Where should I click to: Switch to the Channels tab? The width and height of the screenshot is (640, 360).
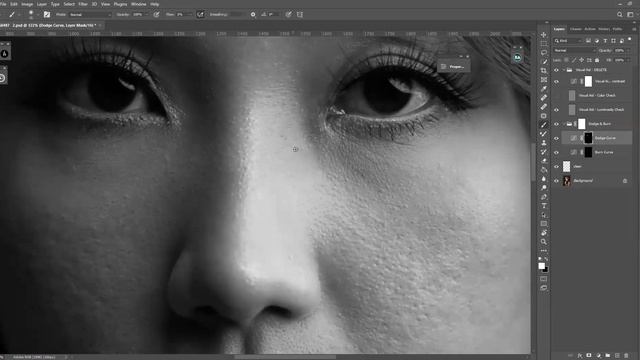point(576,29)
